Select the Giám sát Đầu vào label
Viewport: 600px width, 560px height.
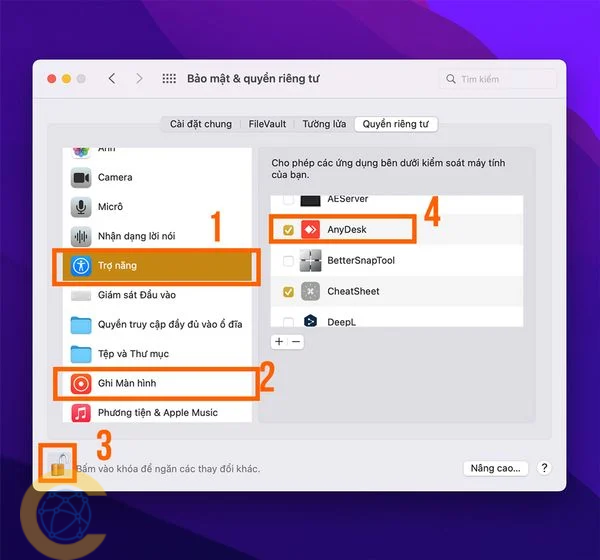point(137,295)
